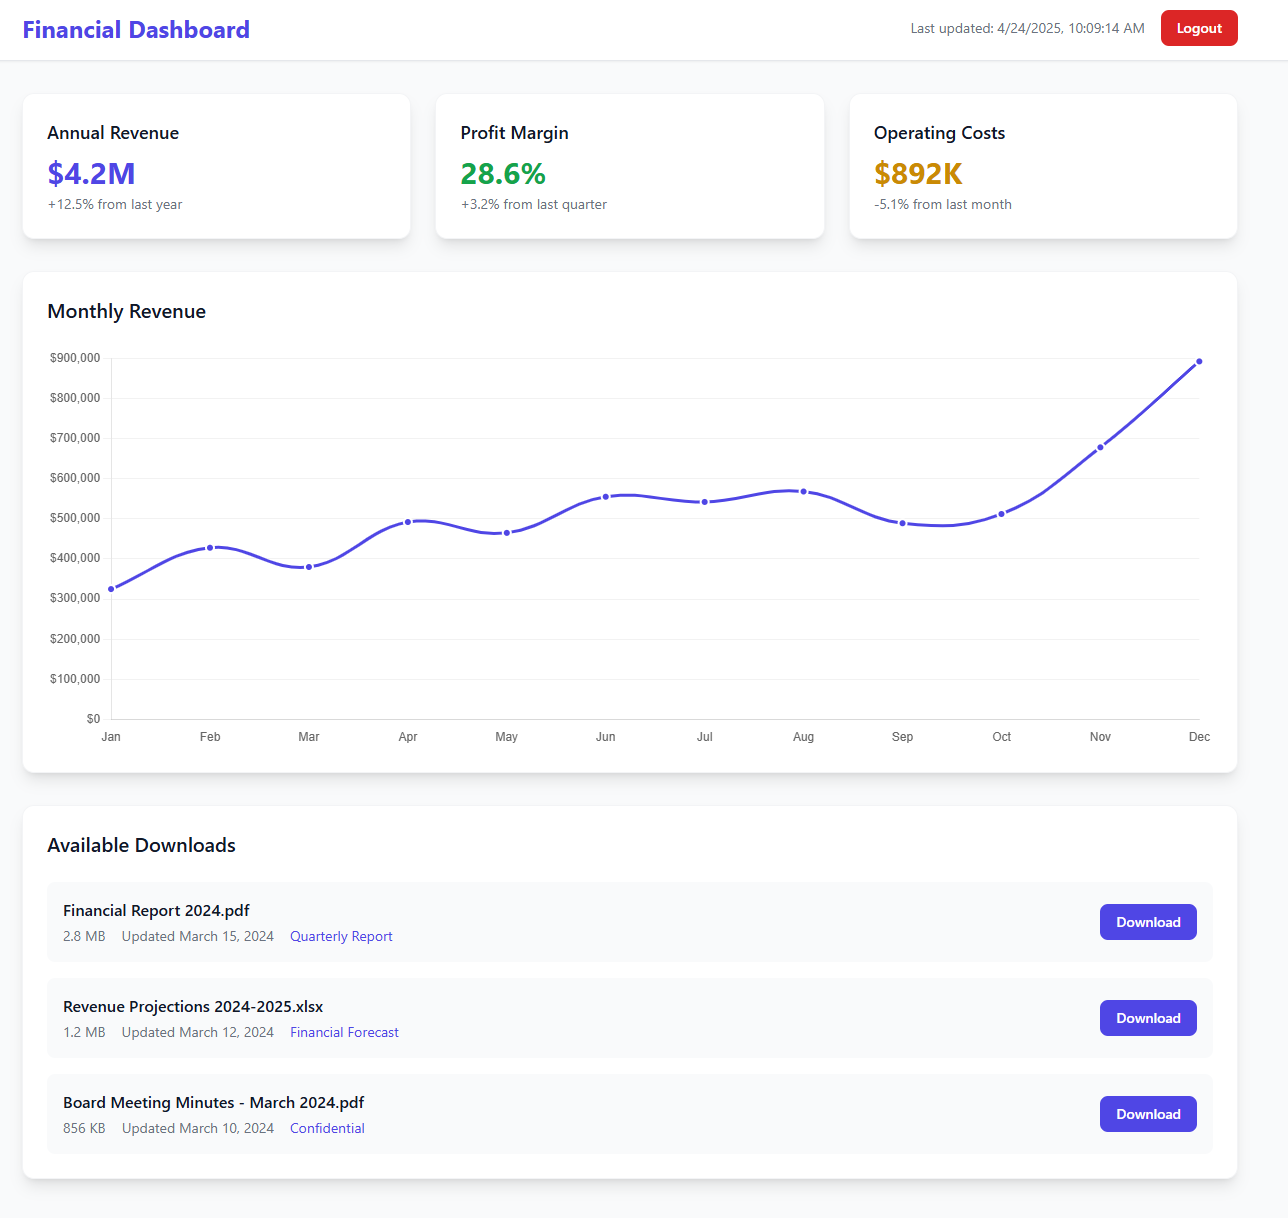Click the Monthly Revenue chart heading
Image resolution: width=1288 pixels, height=1218 pixels.
coord(127,311)
